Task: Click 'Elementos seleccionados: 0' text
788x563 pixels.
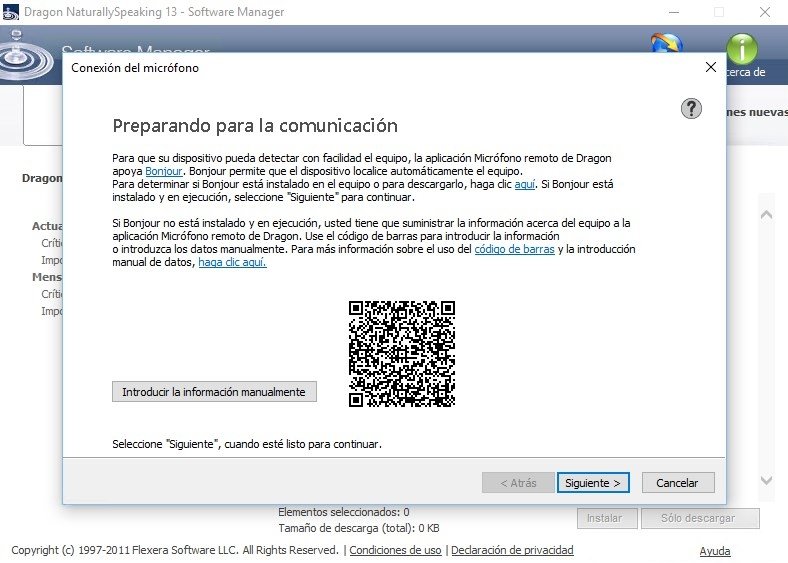Action: coord(344,512)
